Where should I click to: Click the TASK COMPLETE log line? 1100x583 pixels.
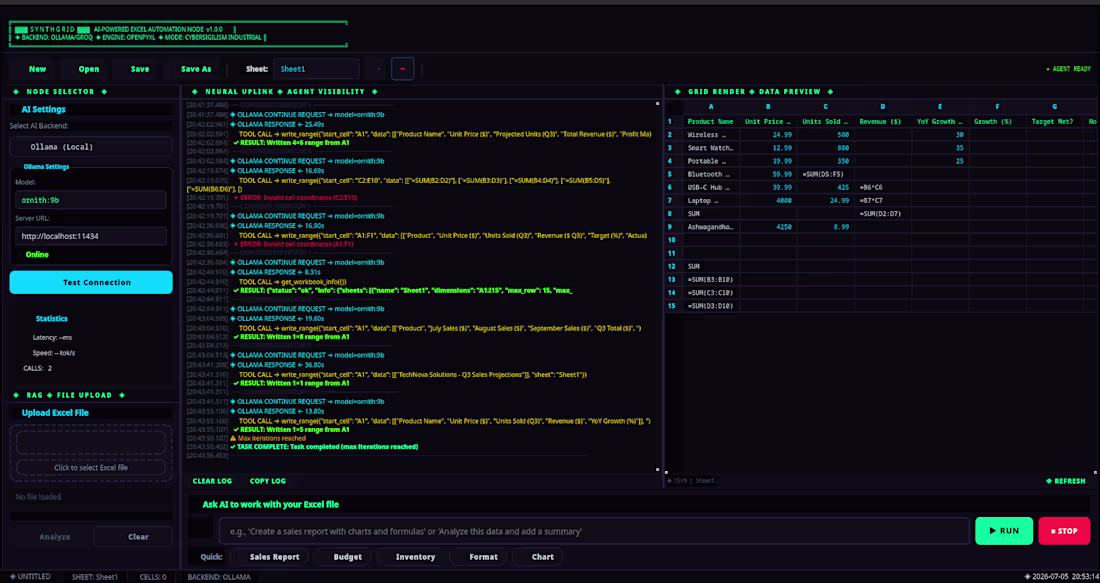point(324,446)
